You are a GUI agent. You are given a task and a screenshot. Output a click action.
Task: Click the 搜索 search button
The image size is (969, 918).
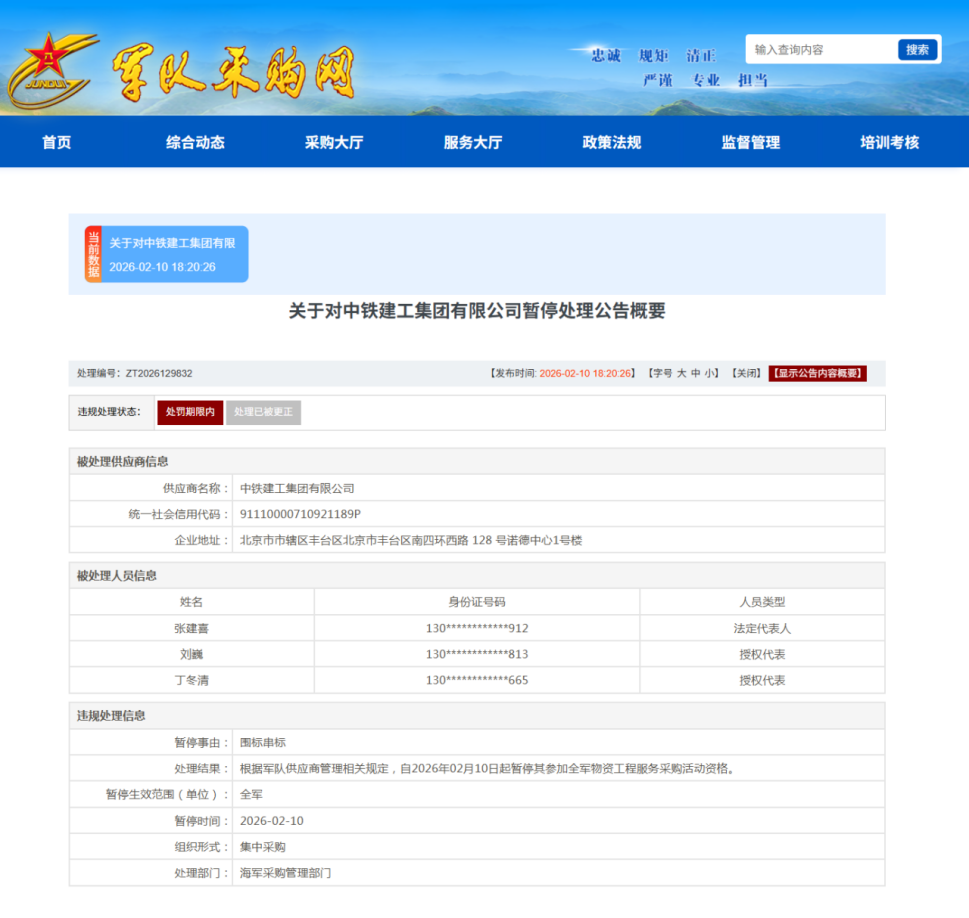pyautogui.click(x=917, y=48)
